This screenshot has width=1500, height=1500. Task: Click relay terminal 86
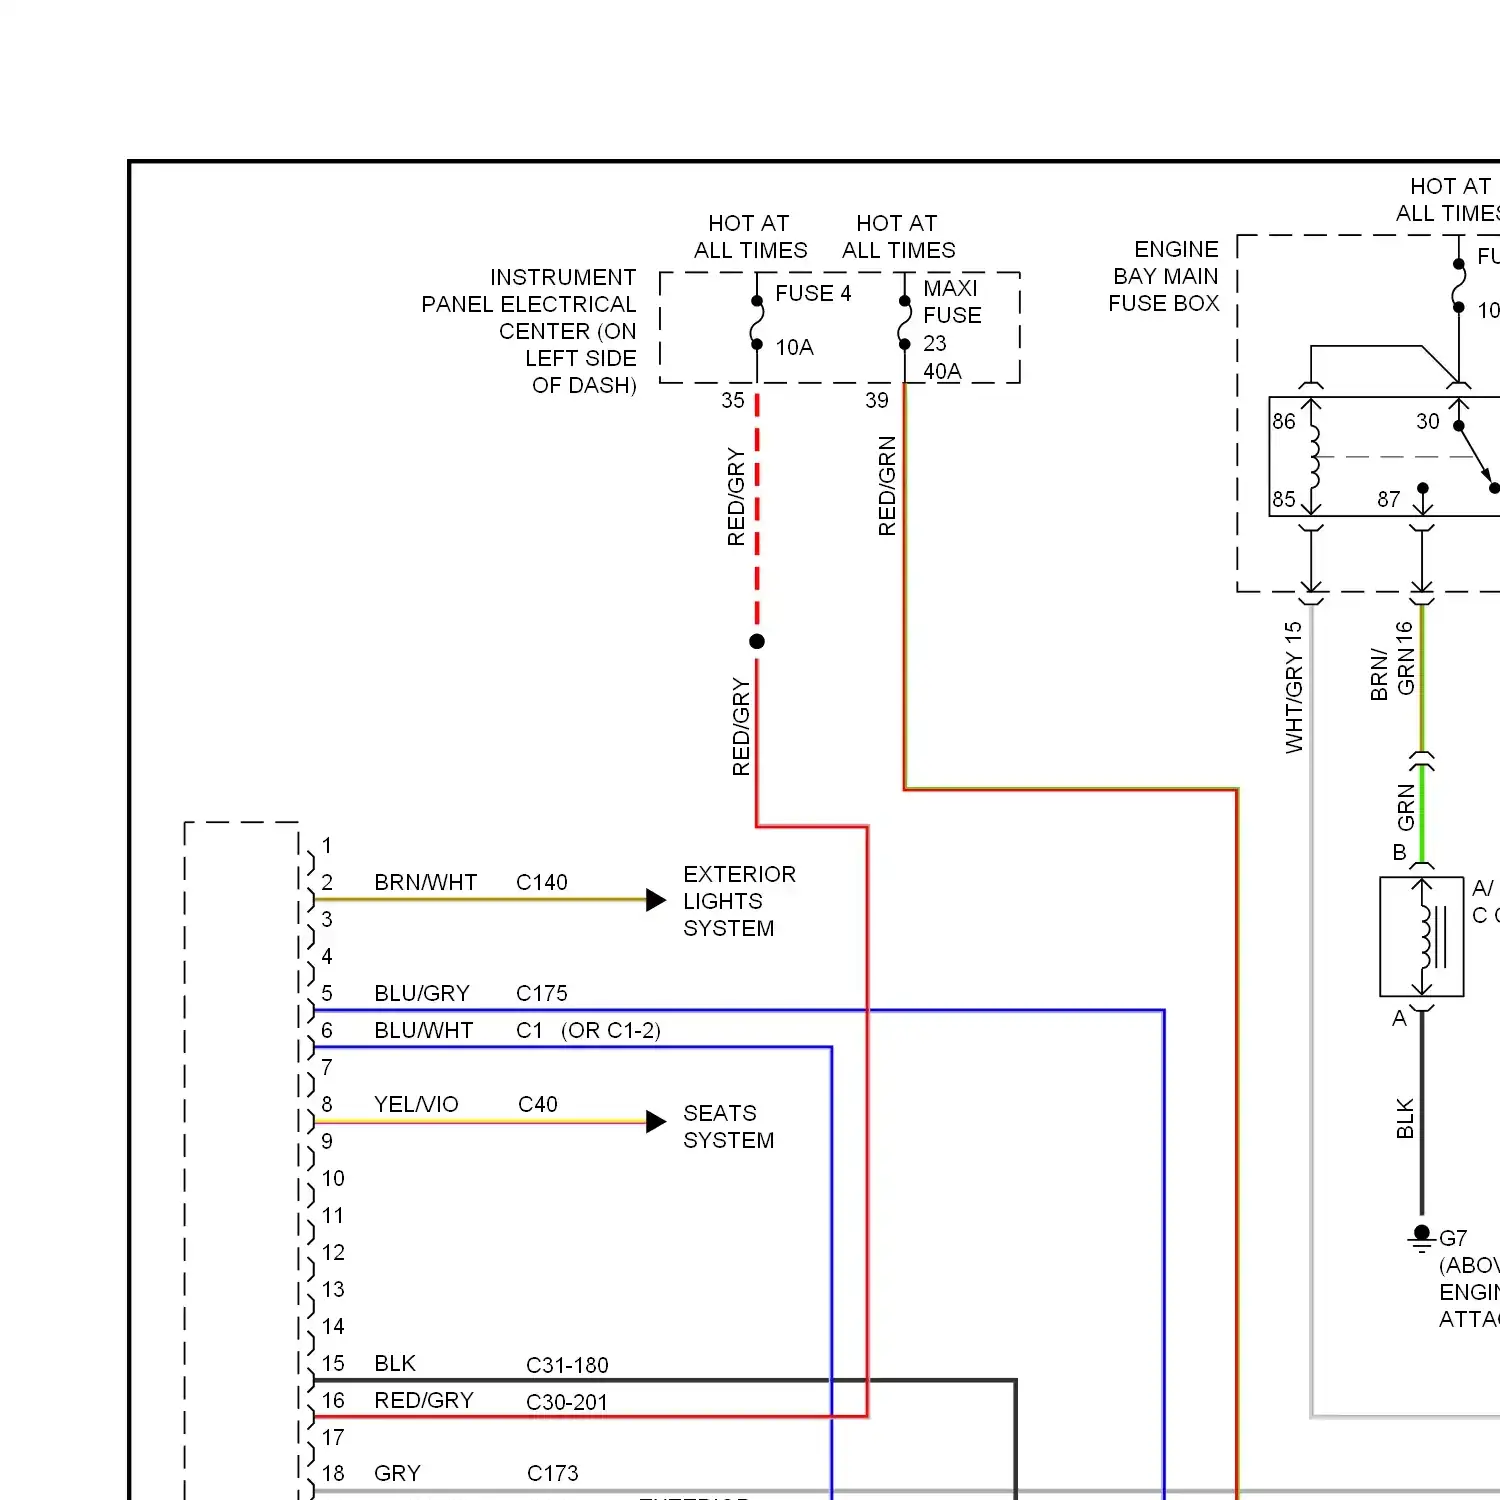click(1284, 421)
